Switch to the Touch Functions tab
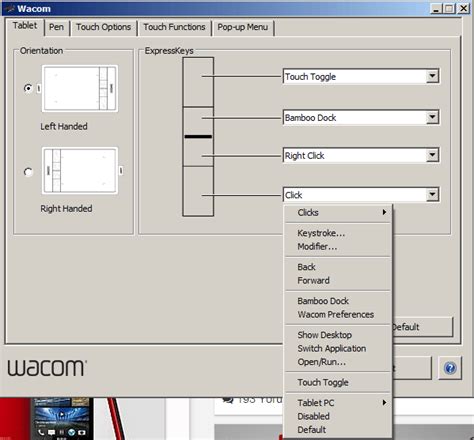The image size is (474, 440). [174, 27]
